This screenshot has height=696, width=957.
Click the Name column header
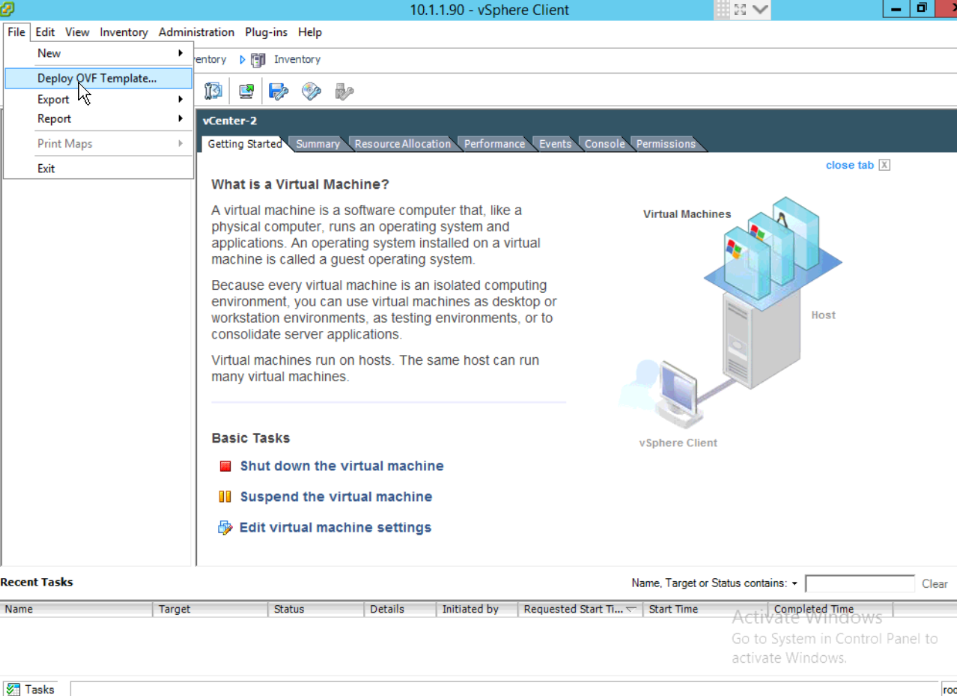pyautogui.click(x=76, y=609)
